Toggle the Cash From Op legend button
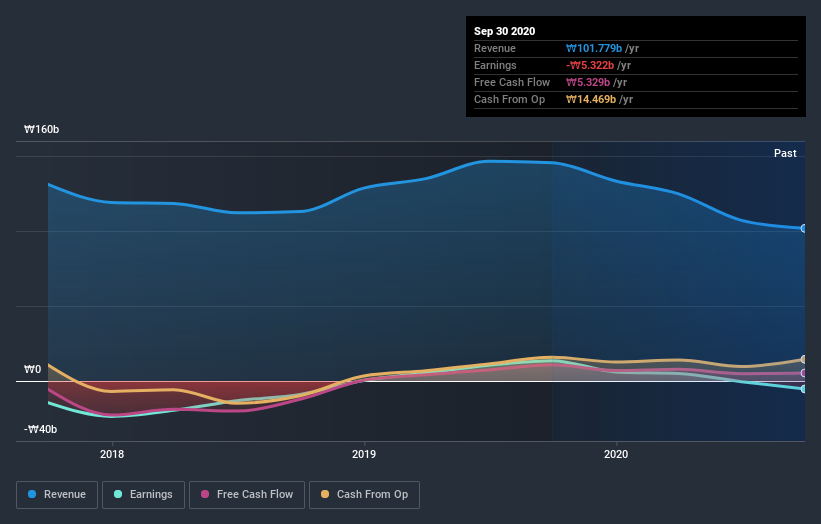Screen dimensions: 821x524 pyautogui.click(x=364, y=495)
